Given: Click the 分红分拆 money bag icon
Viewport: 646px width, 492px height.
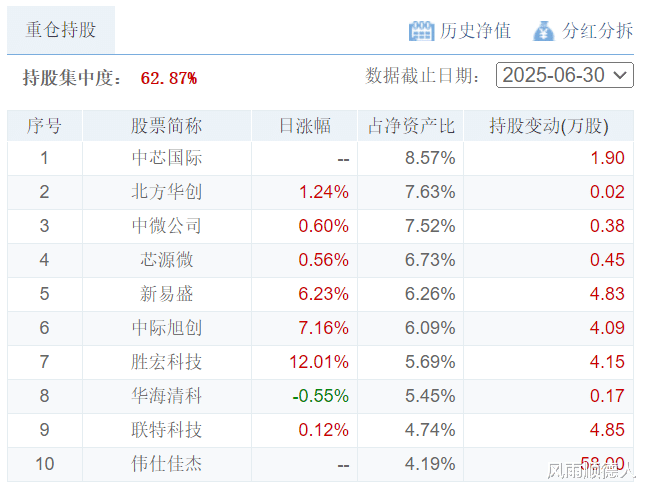Looking at the screenshot, I should pyautogui.click(x=543, y=31).
